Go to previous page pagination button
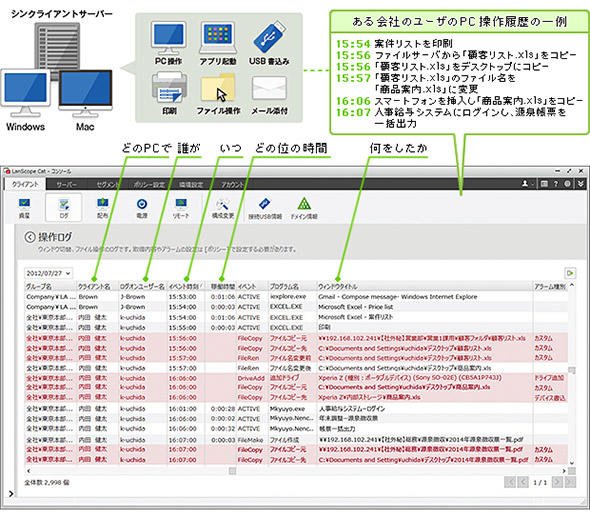Screen dimensions: 590x519 [523, 482]
